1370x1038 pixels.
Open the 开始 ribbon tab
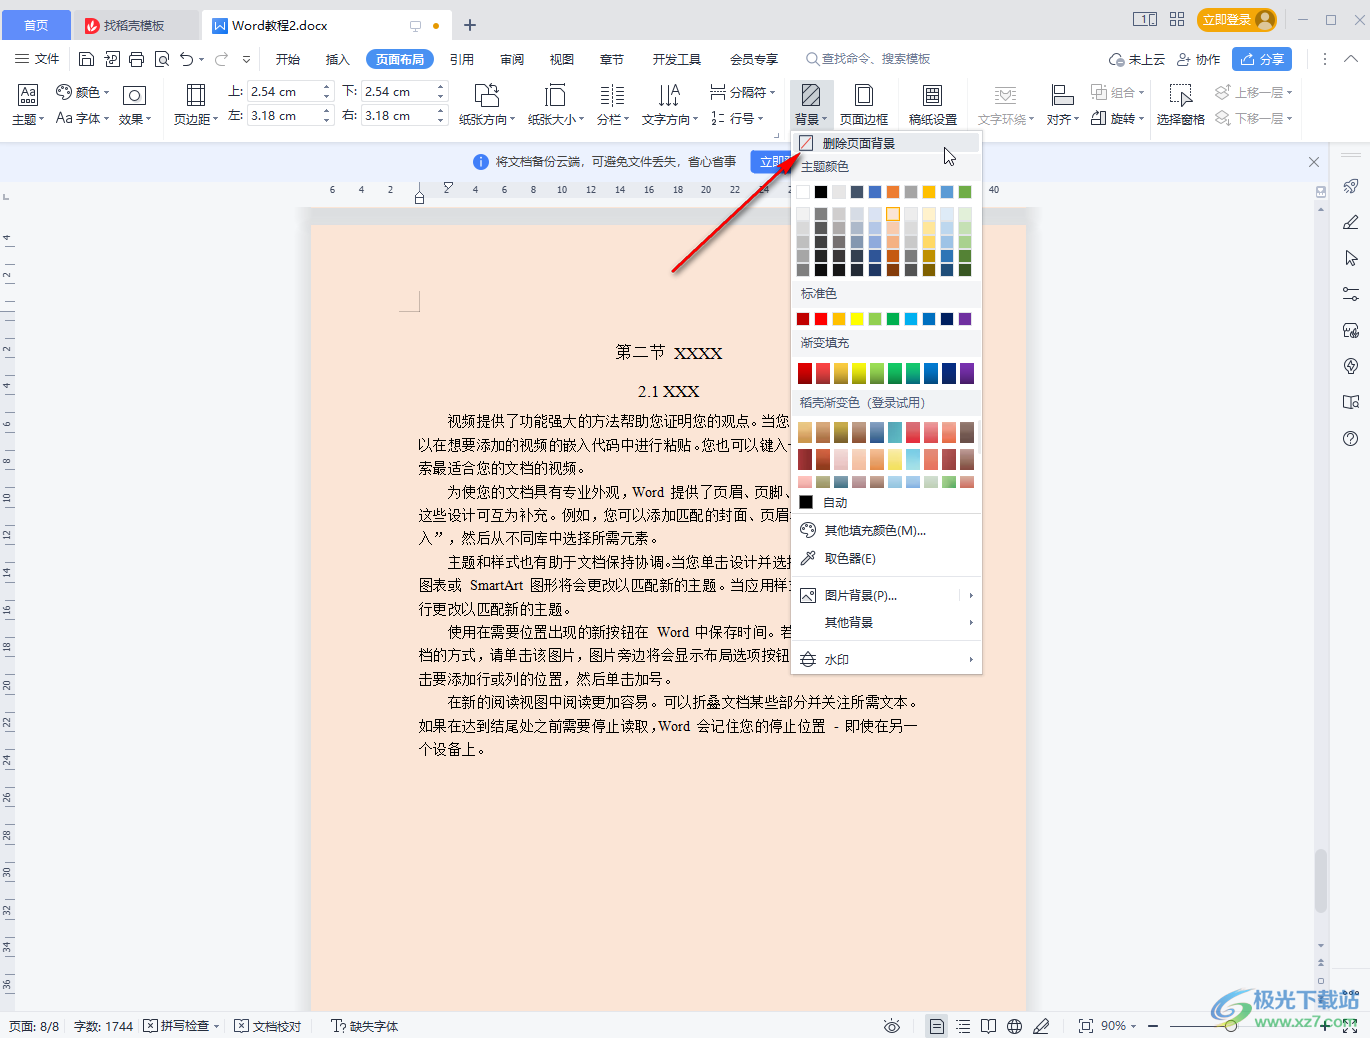288,59
